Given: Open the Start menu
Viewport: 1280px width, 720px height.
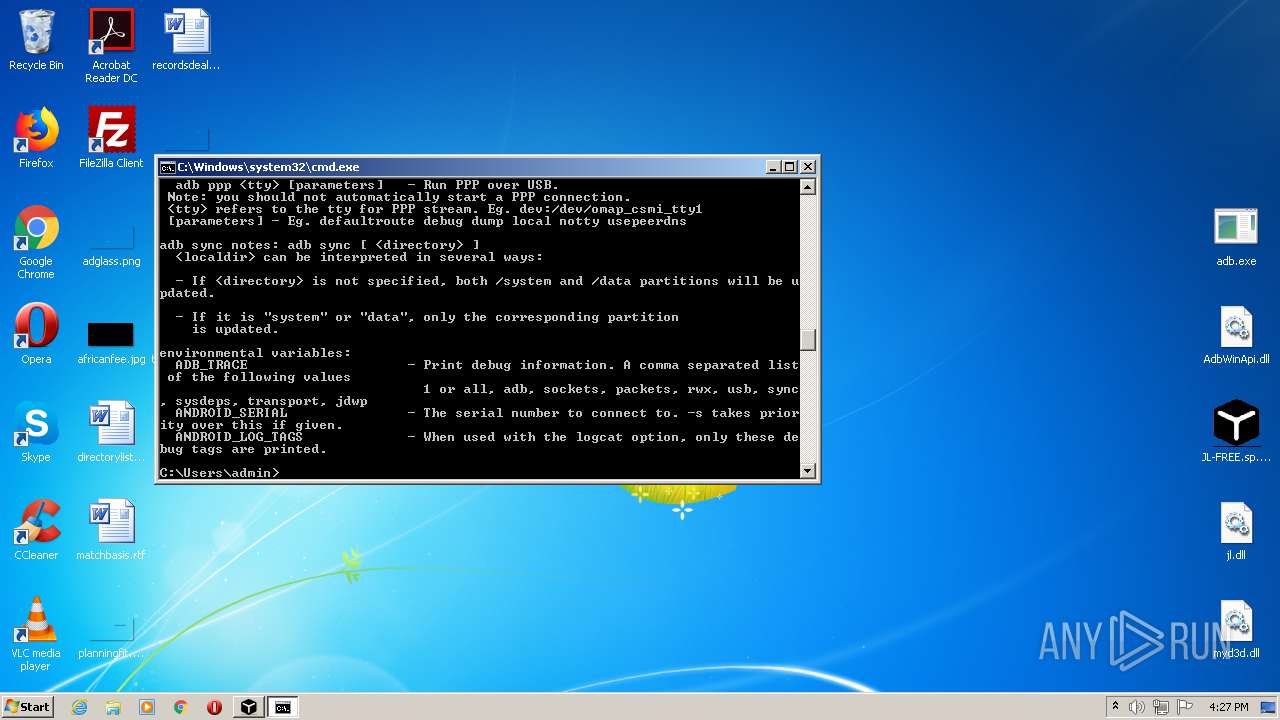Looking at the screenshot, I should tap(28, 707).
